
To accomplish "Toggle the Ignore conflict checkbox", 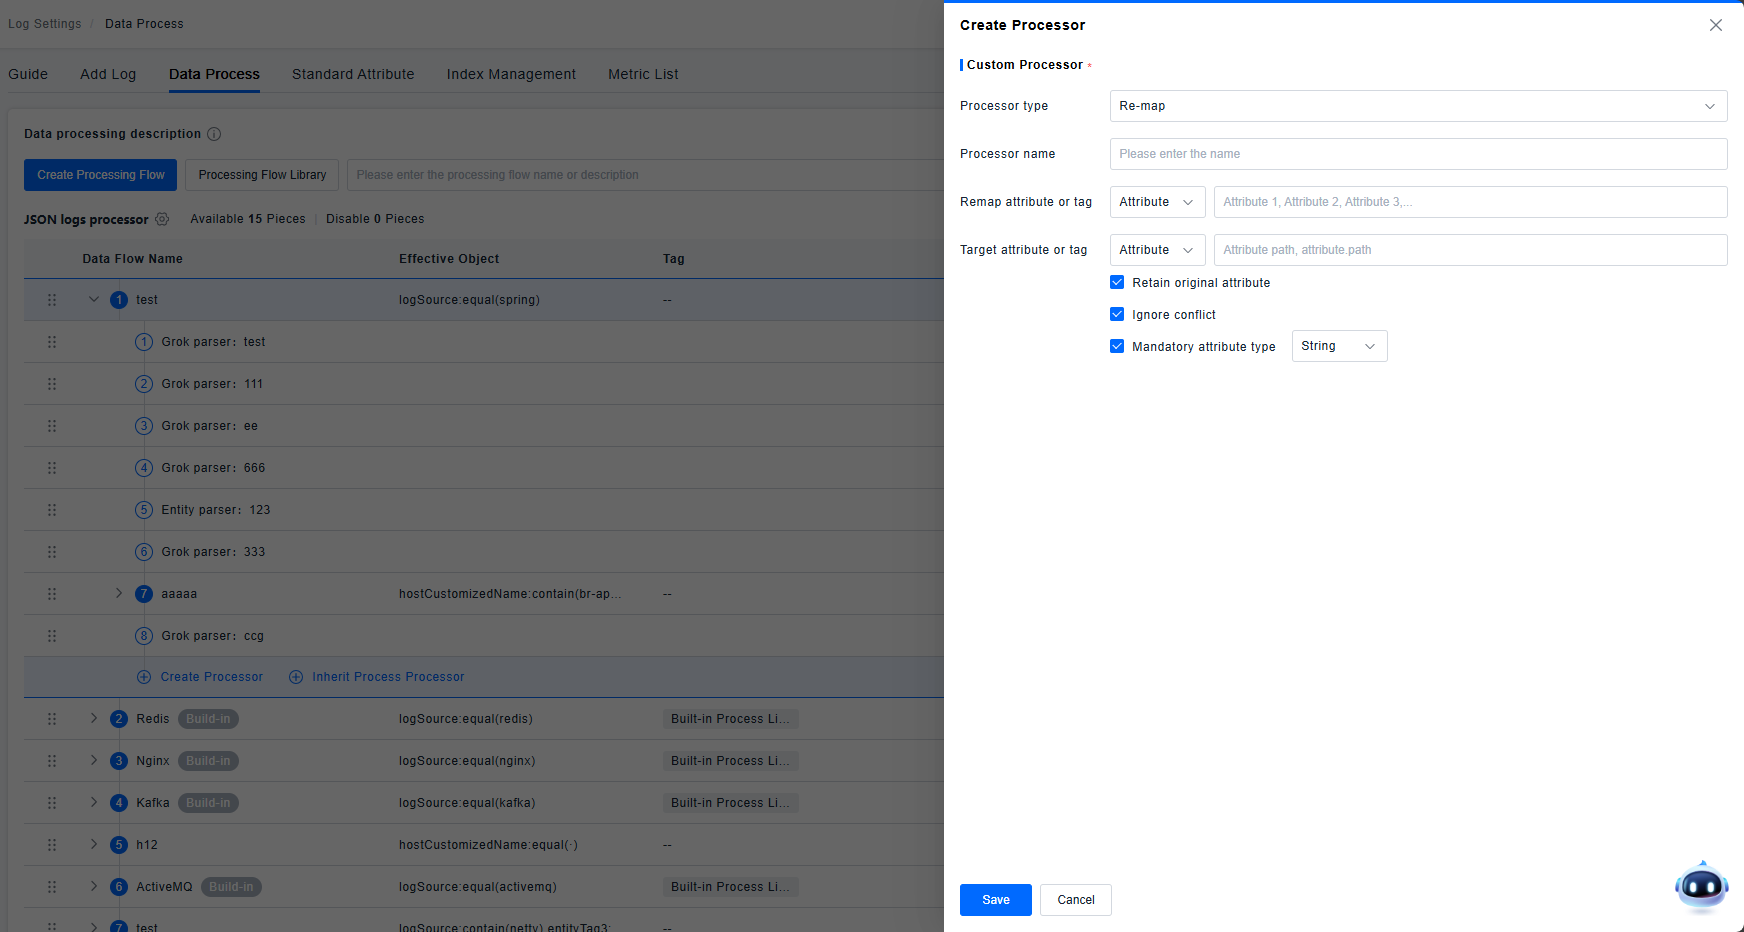I will tap(1117, 315).
